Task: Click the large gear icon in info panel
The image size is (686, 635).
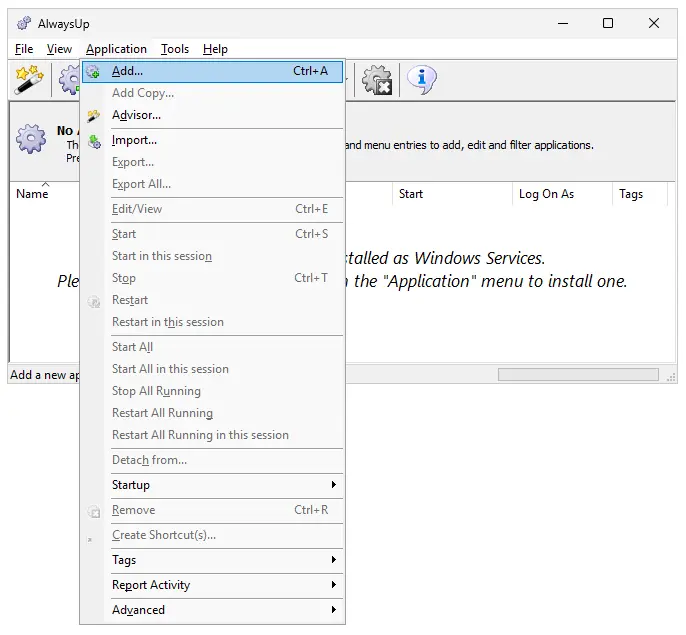Action: pos(32,140)
